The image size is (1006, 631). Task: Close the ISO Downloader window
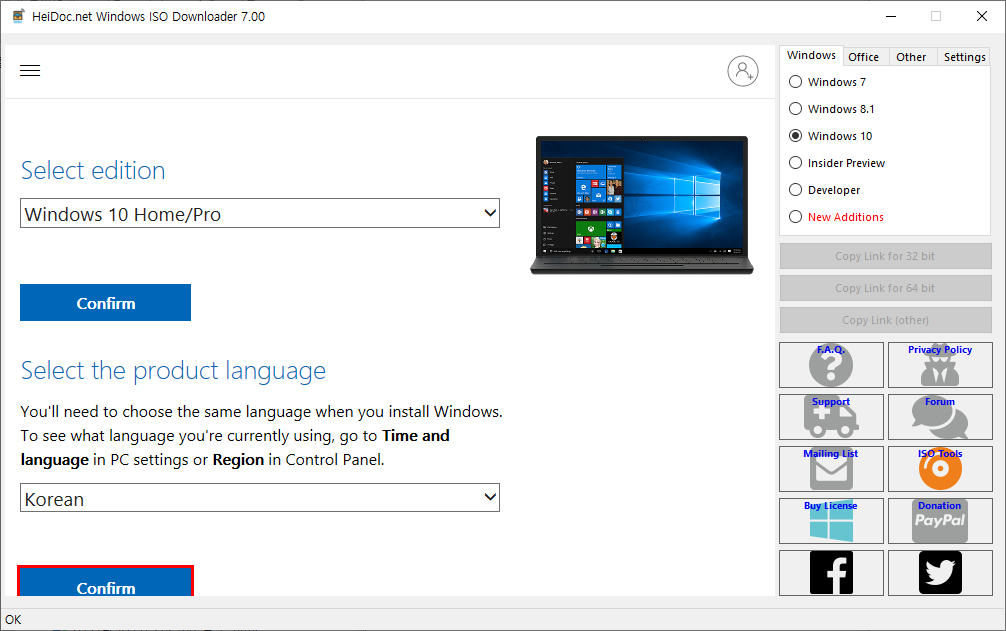coord(982,16)
